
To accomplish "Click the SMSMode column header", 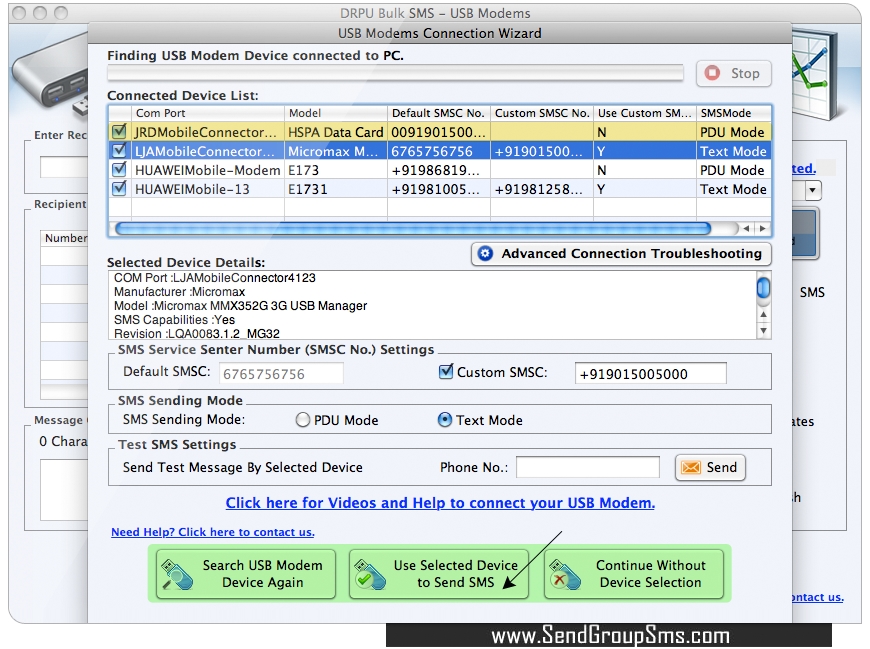I will pos(734,113).
